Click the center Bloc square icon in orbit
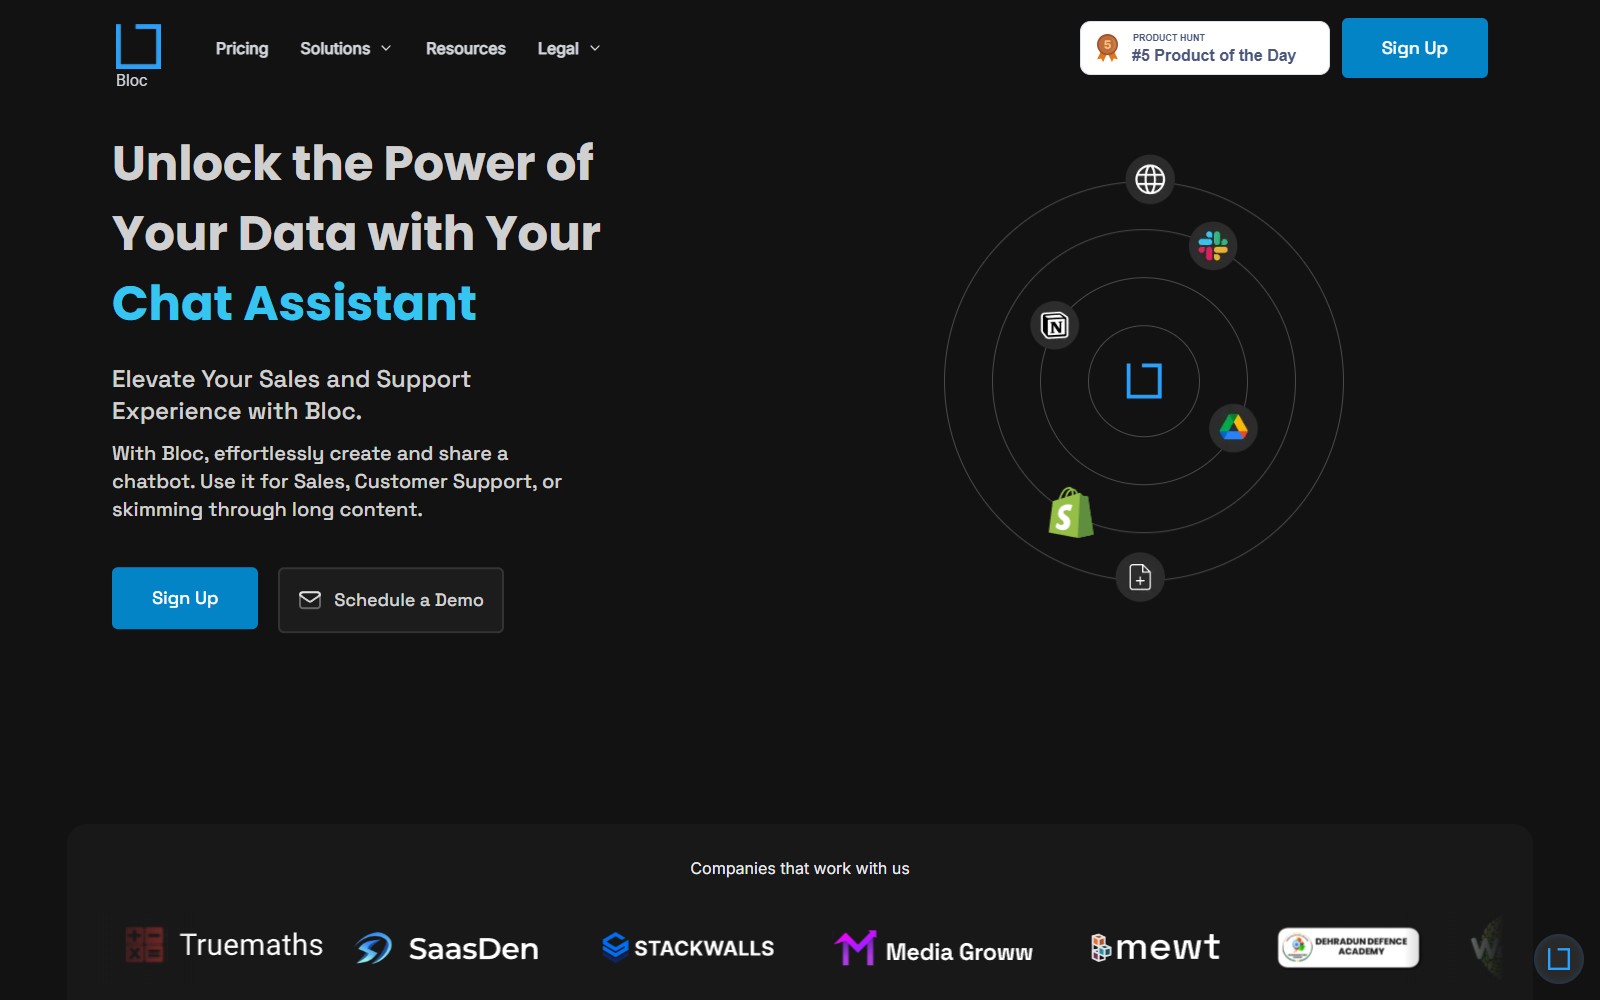Image resolution: width=1600 pixels, height=1000 pixels. point(1144,381)
